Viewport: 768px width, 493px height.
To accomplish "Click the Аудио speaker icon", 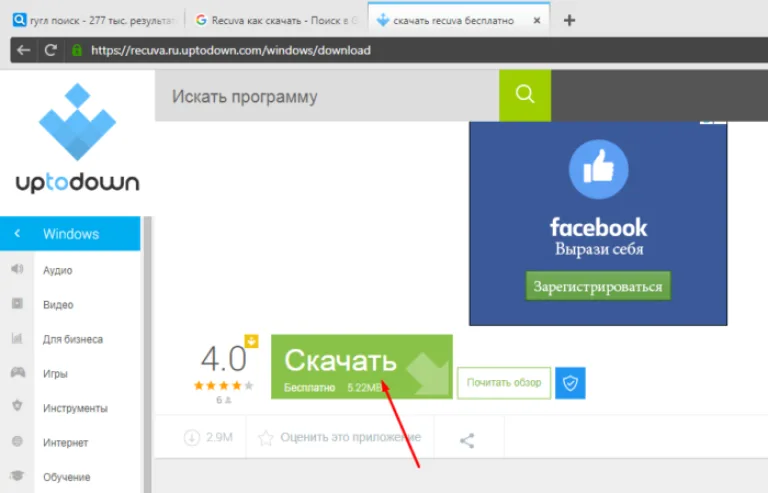I will [x=17, y=269].
